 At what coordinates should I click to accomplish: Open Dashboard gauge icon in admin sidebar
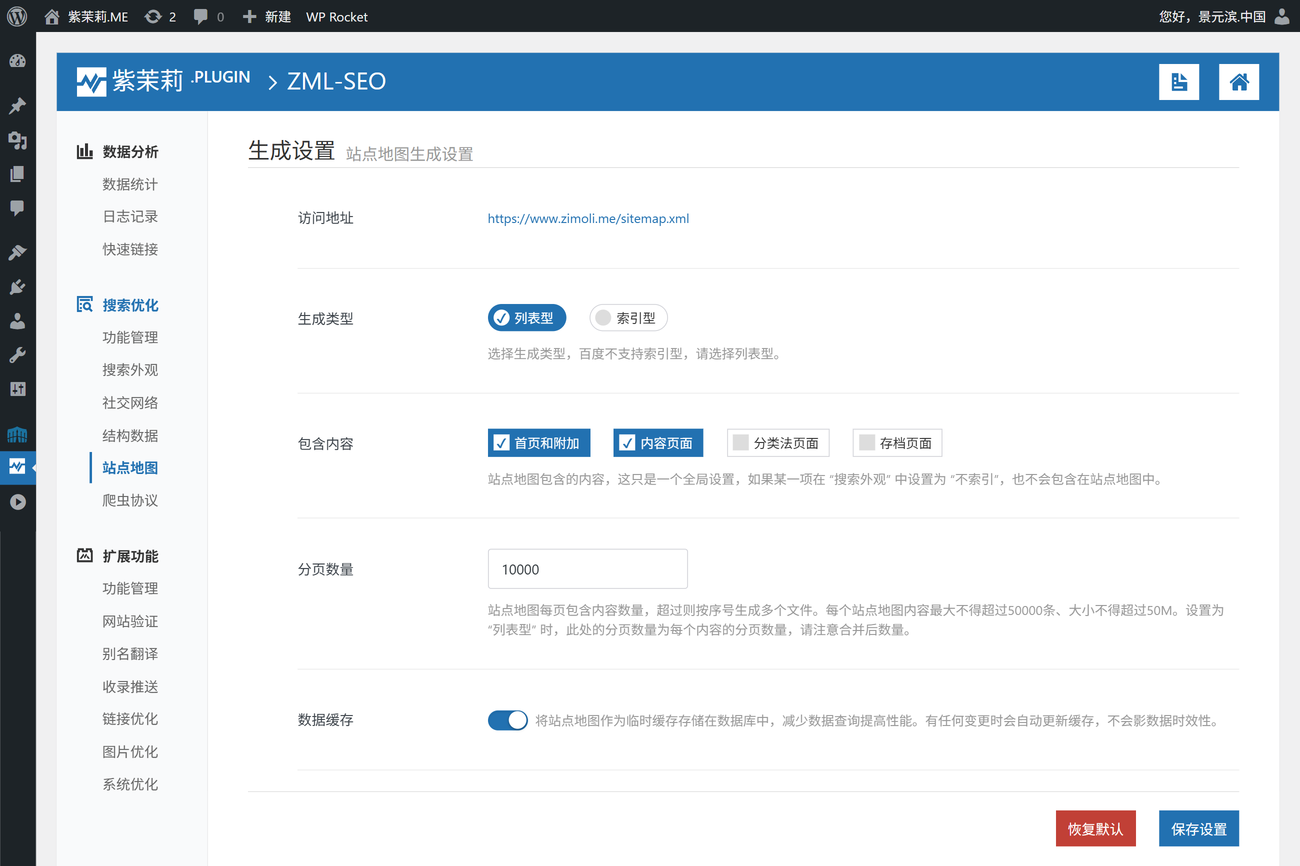click(17, 61)
